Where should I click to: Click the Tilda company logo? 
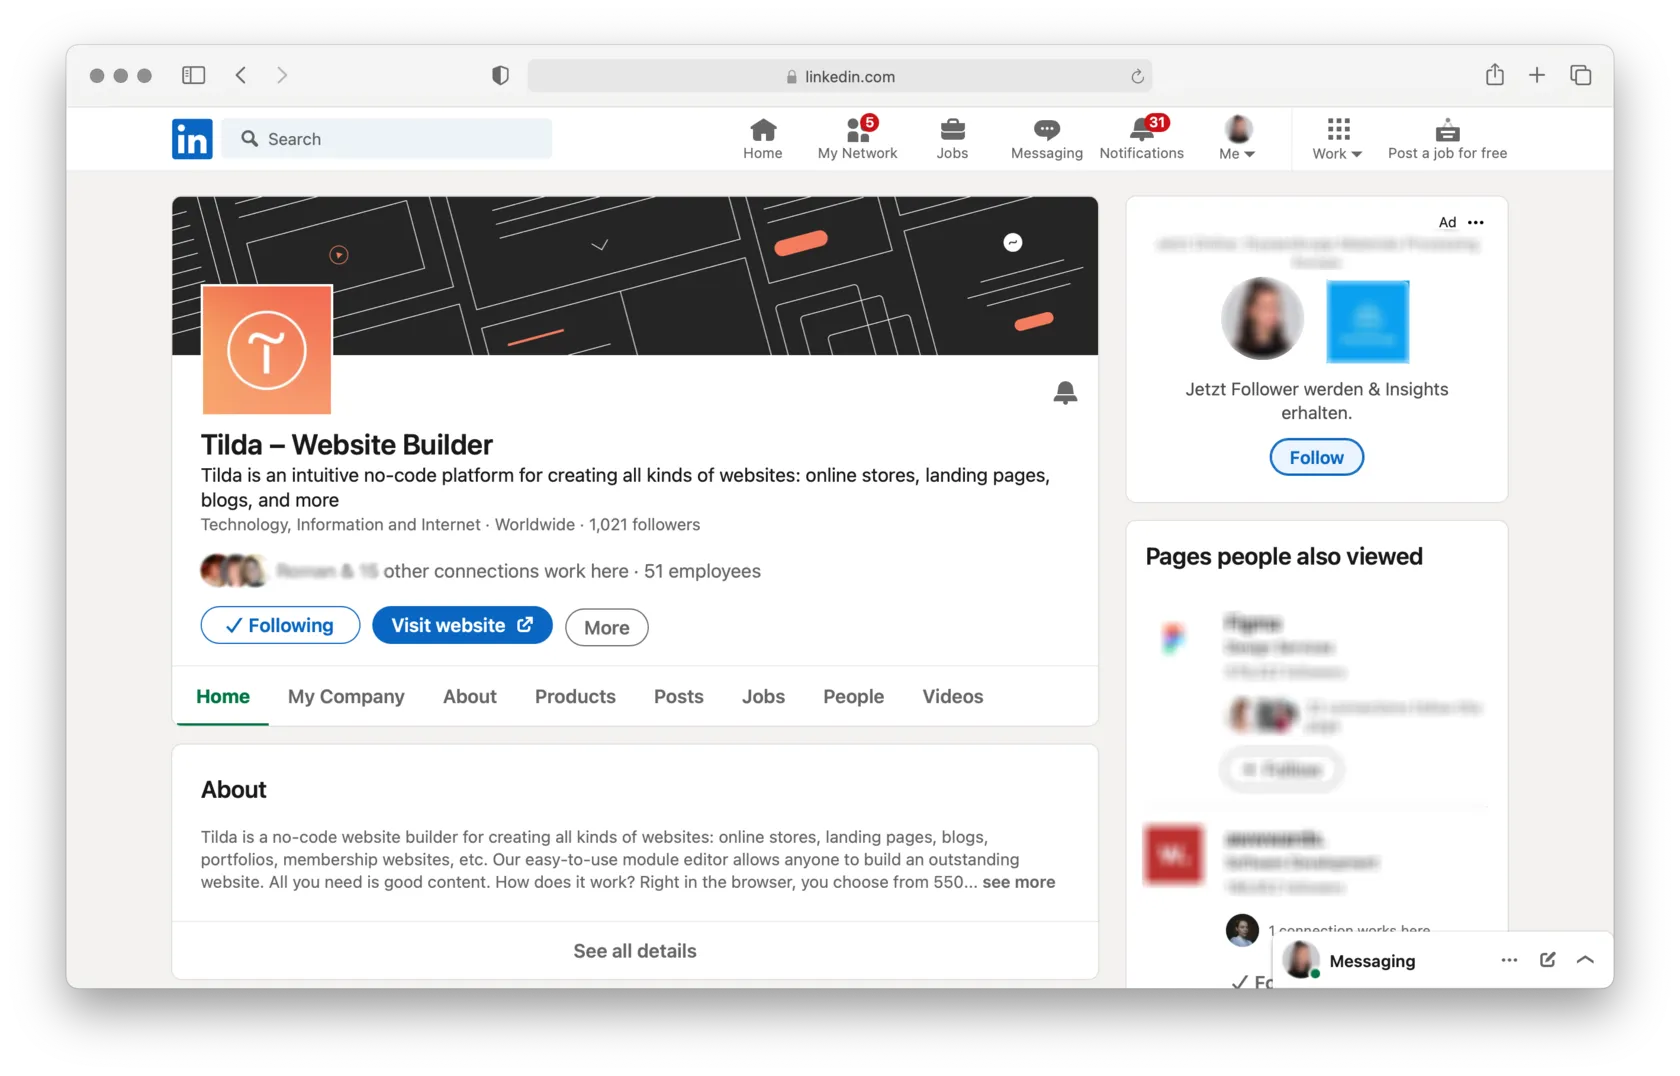tap(267, 350)
